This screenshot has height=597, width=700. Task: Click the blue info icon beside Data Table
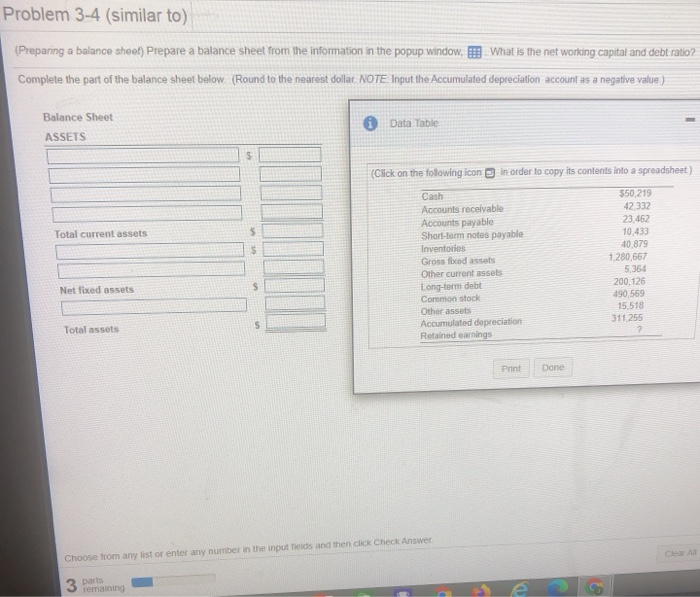pyautogui.click(x=370, y=123)
